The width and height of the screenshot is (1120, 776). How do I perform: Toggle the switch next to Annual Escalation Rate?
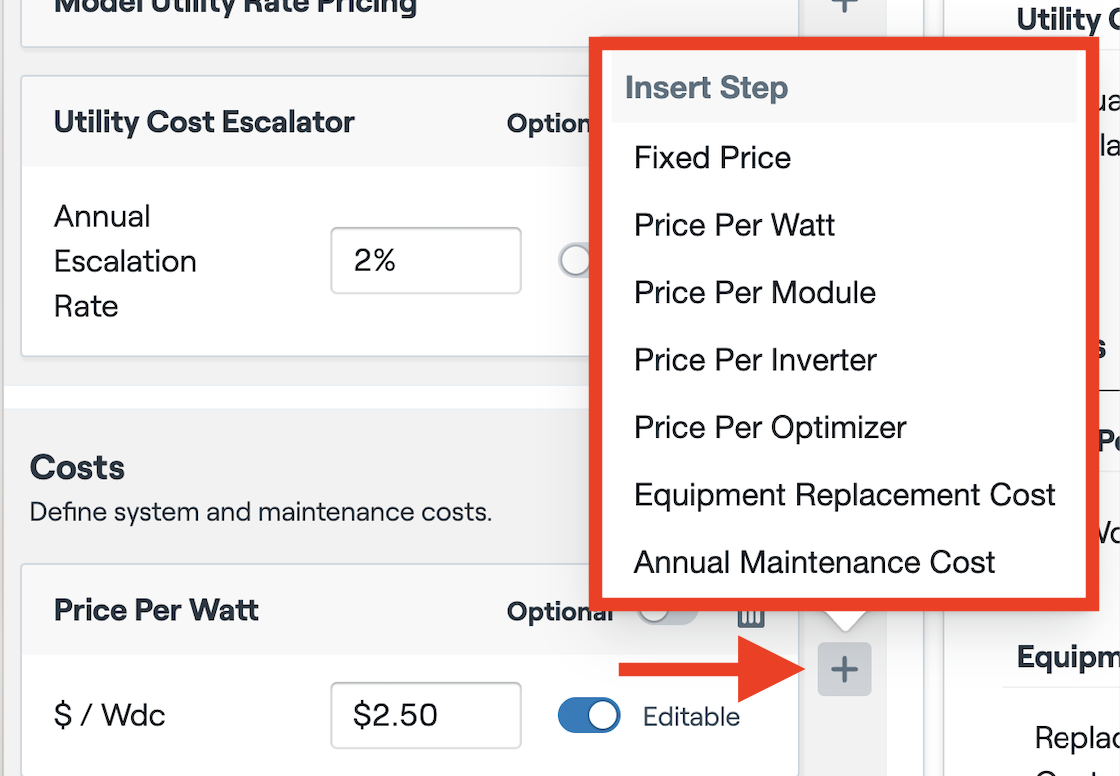point(575,261)
